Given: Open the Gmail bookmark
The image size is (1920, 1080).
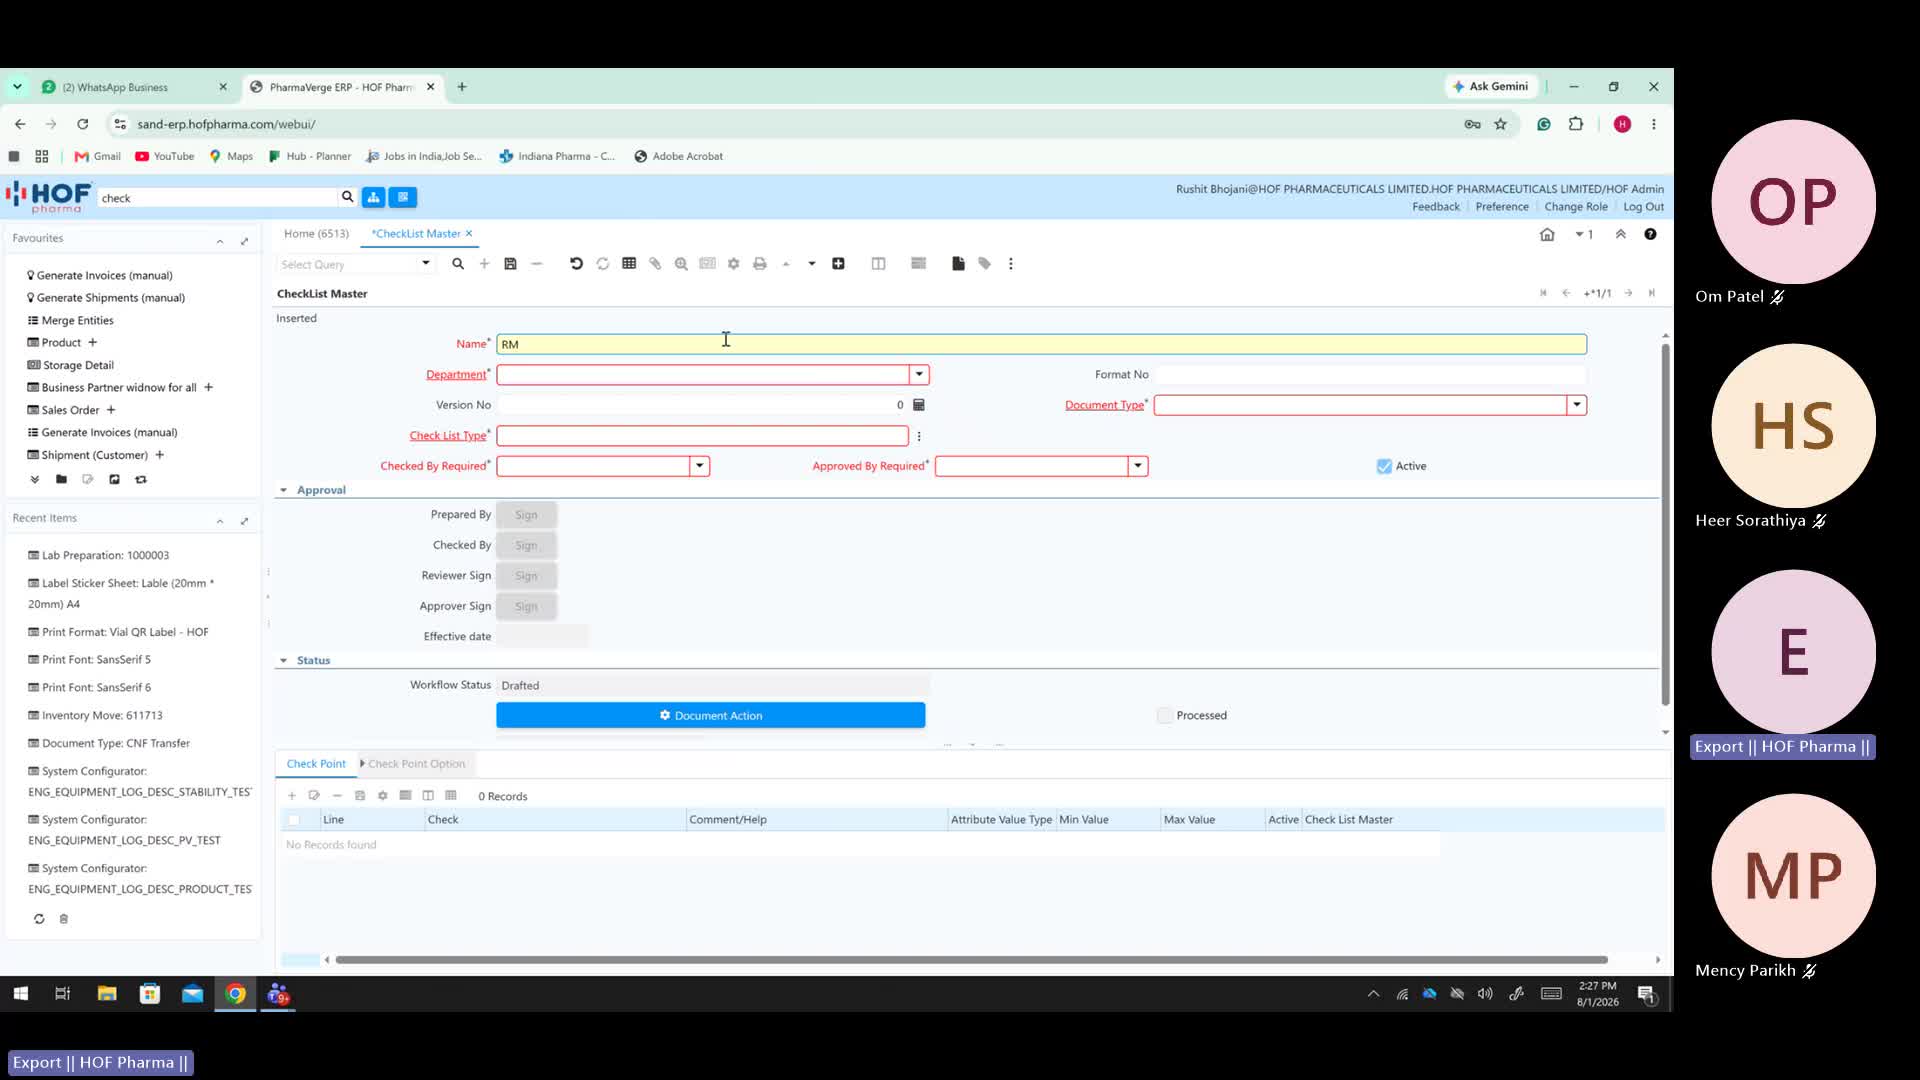Looking at the screenshot, I should 97,156.
